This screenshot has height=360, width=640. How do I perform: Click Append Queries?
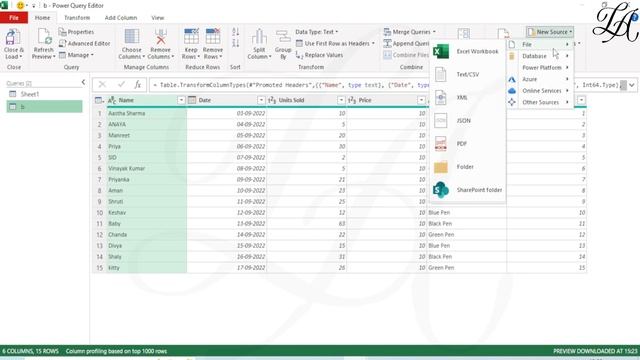click(407, 43)
